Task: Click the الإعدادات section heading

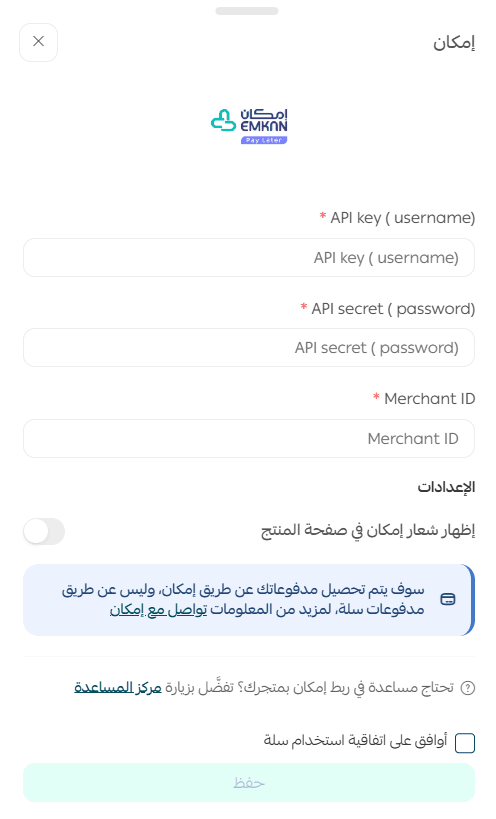Action: coord(446,487)
